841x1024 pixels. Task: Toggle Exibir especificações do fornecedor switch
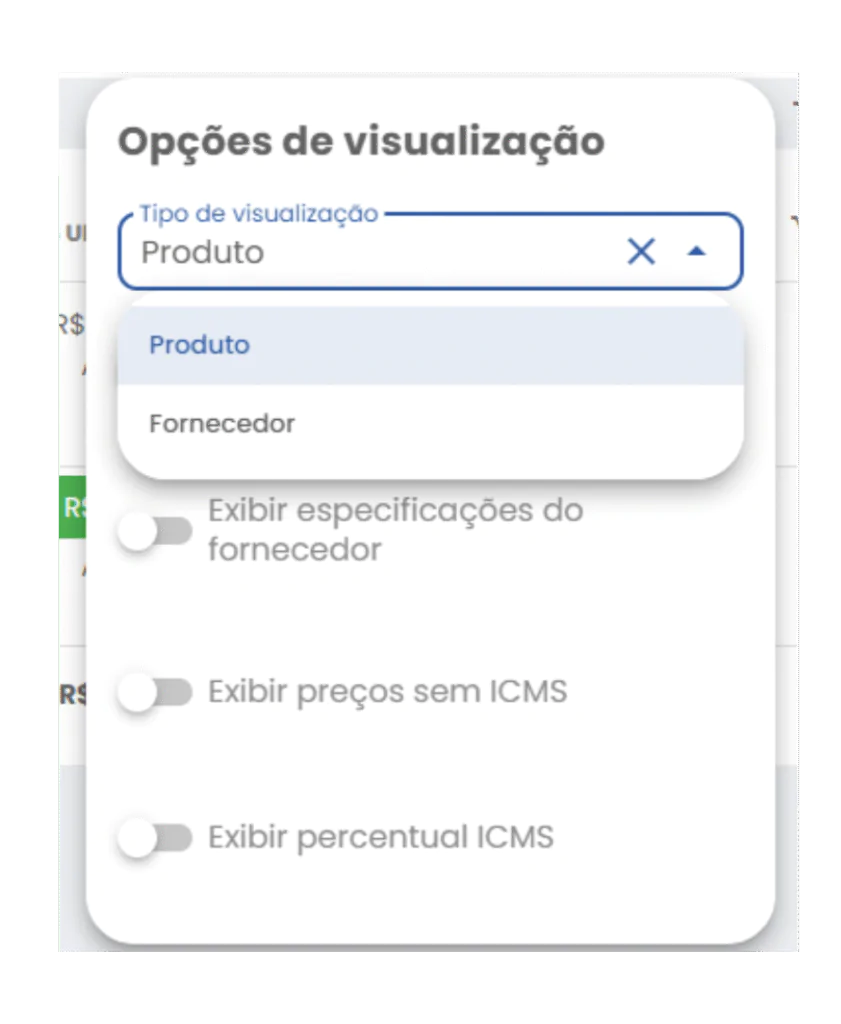155,531
